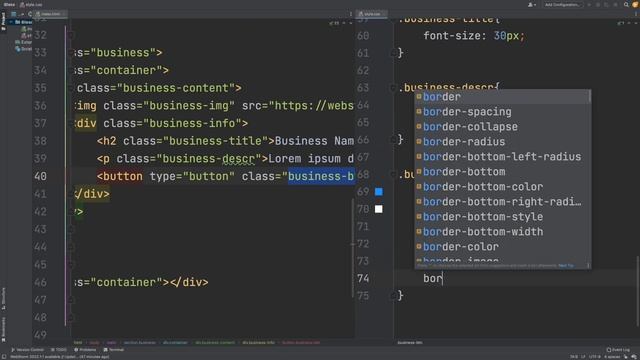Choose 'border-color' completion suggestion
The width and height of the screenshot is (640, 360).
(502, 247)
